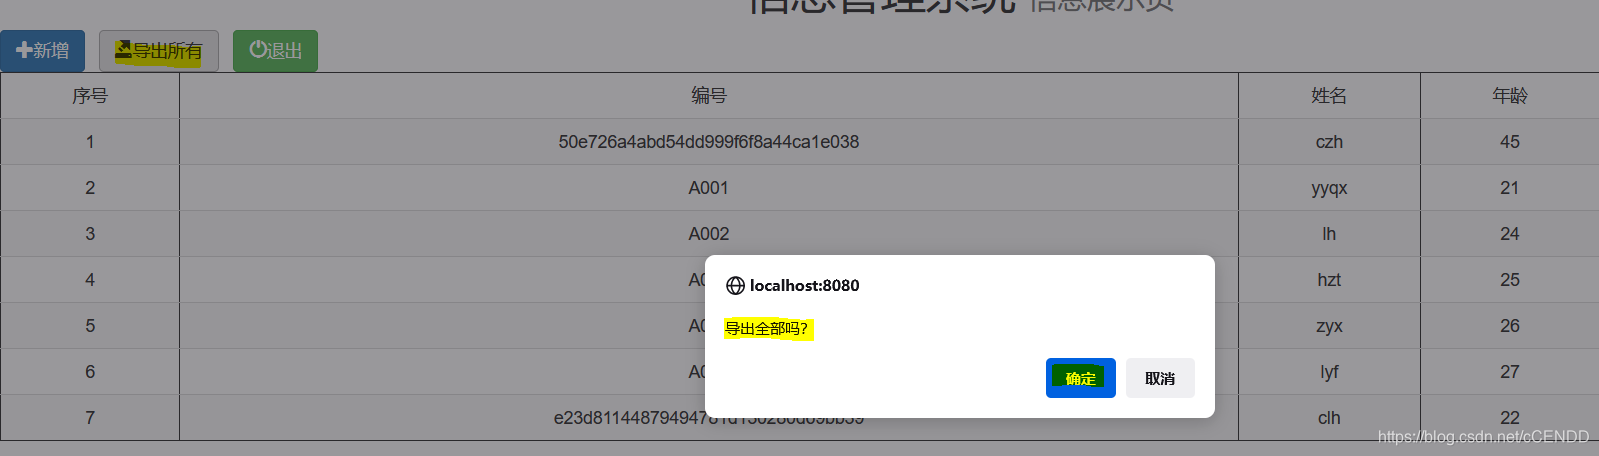
Task: Click sequence number 6 cell
Action: (x=90, y=372)
